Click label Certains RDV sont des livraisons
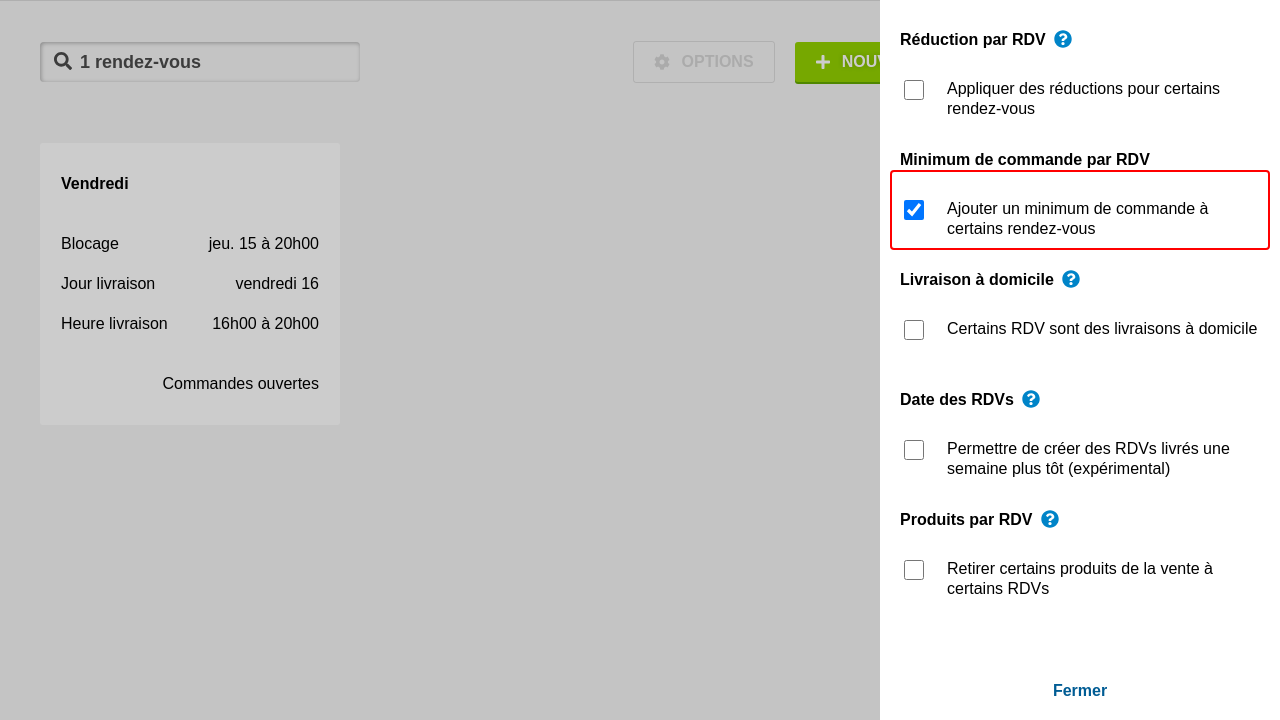Screen dimensions: 1280x720 point(1101,329)
